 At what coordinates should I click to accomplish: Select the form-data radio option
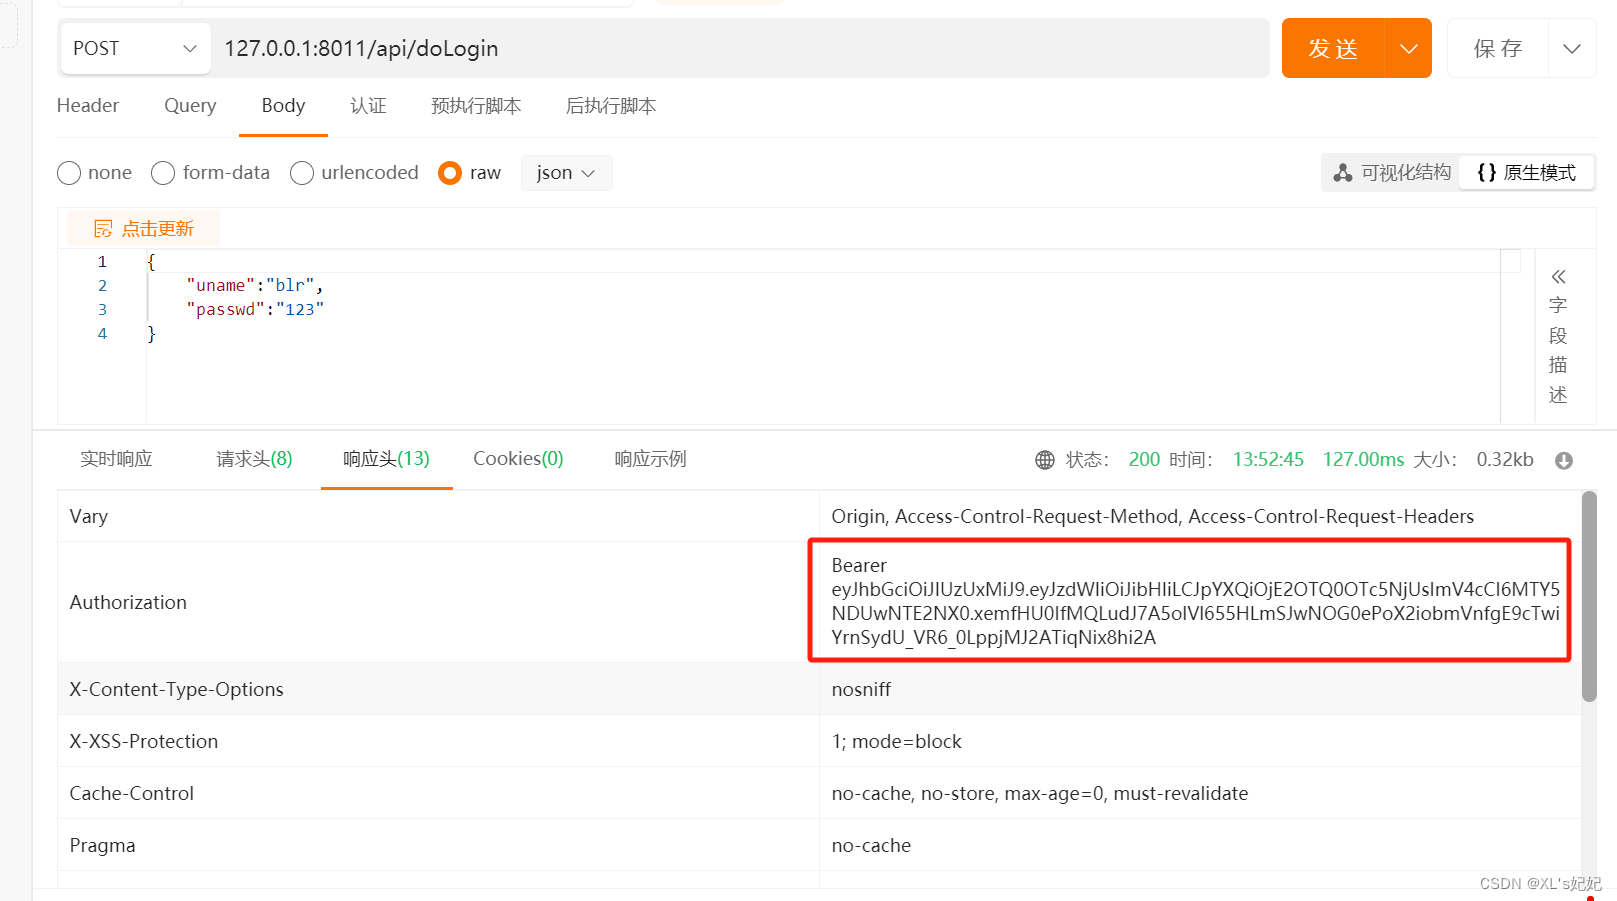click(x=163, y=173)
